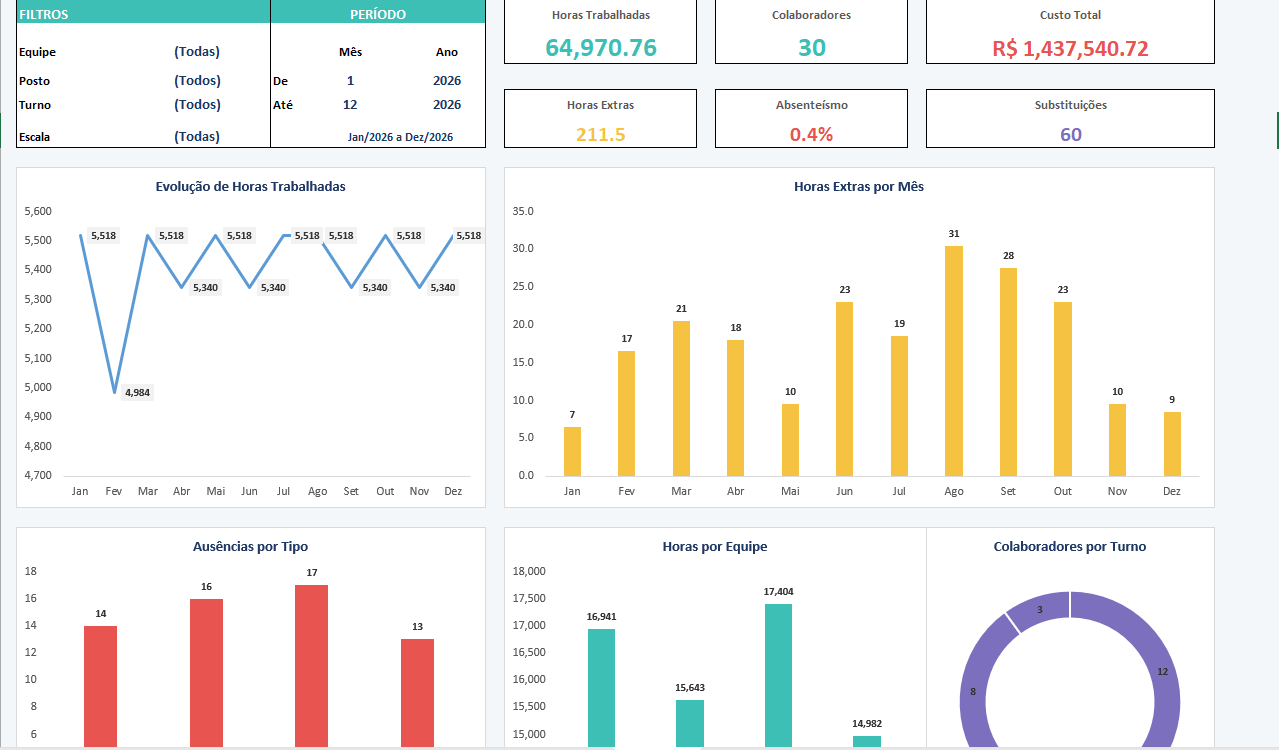The width and height of the screenshot is (1279, 750).
Task: Click the red Ausências bar labeled 13
Action: 417,692
